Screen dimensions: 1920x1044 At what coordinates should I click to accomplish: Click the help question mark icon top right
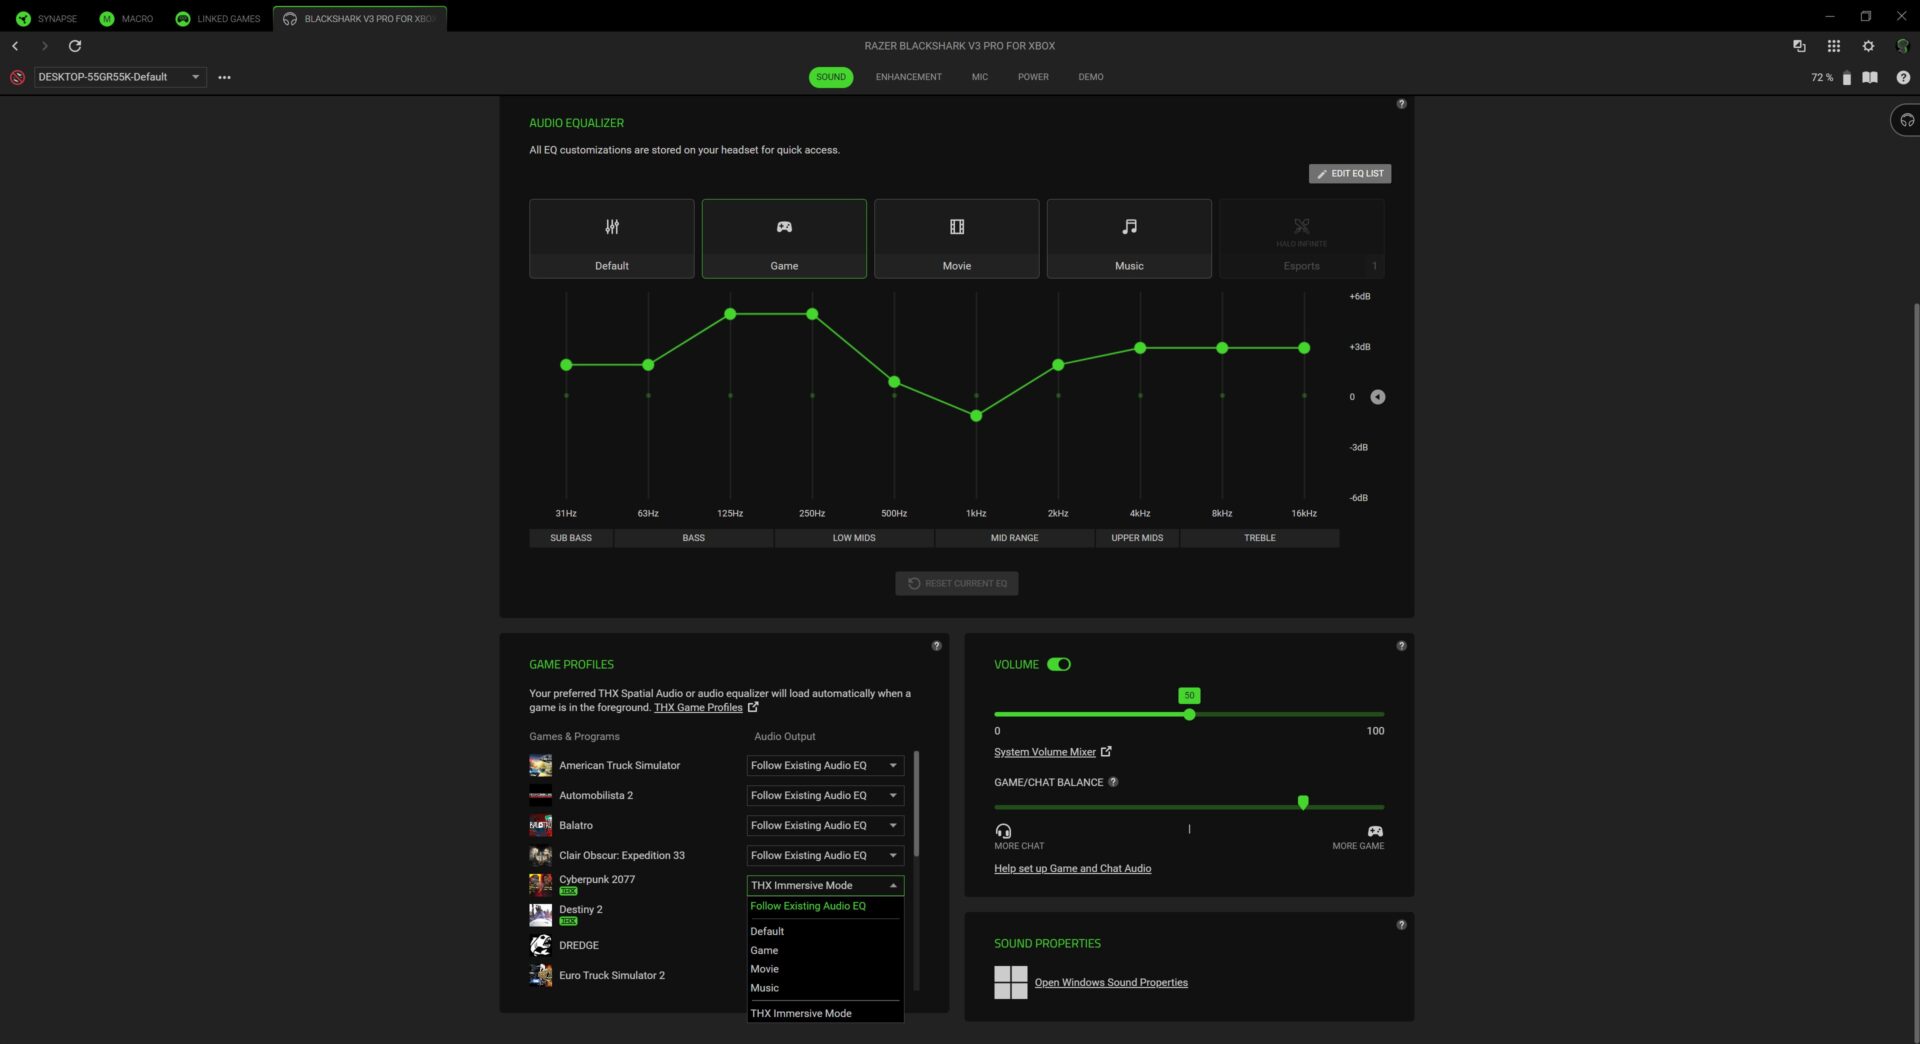tap(1902, 77)
